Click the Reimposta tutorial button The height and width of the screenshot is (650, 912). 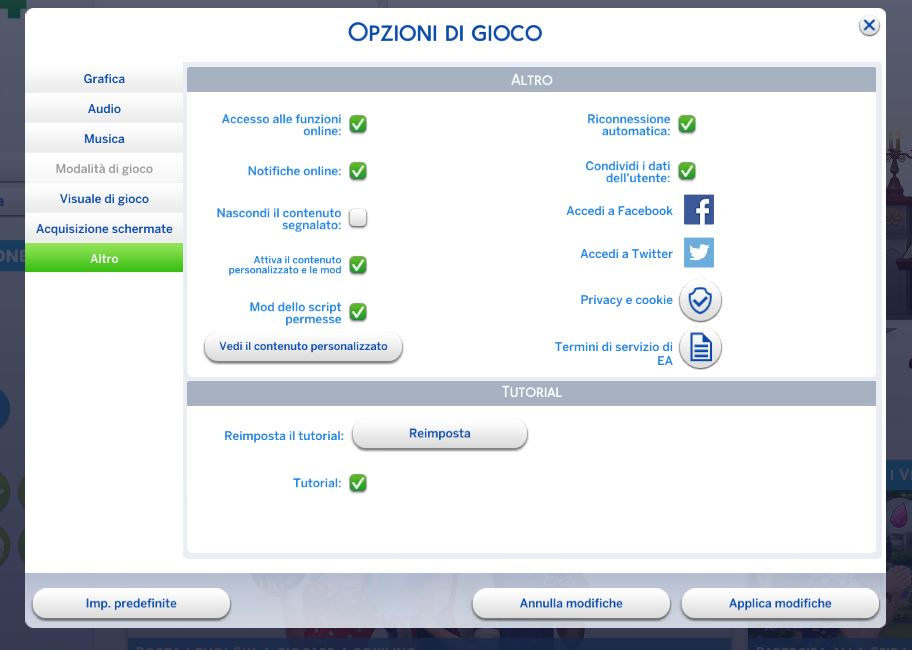click(439, 434)
